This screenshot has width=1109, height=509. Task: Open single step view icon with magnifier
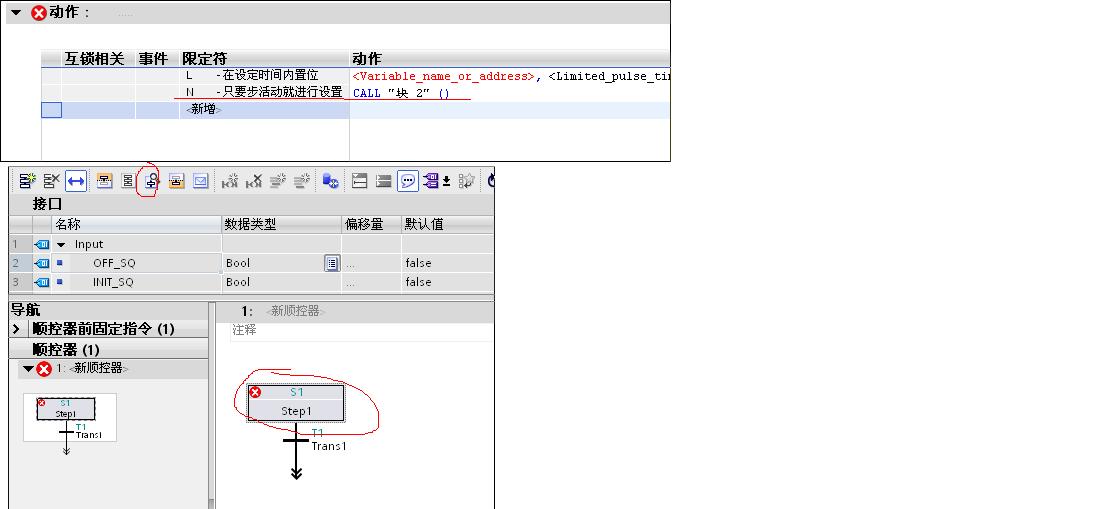(x=151, y=181)
